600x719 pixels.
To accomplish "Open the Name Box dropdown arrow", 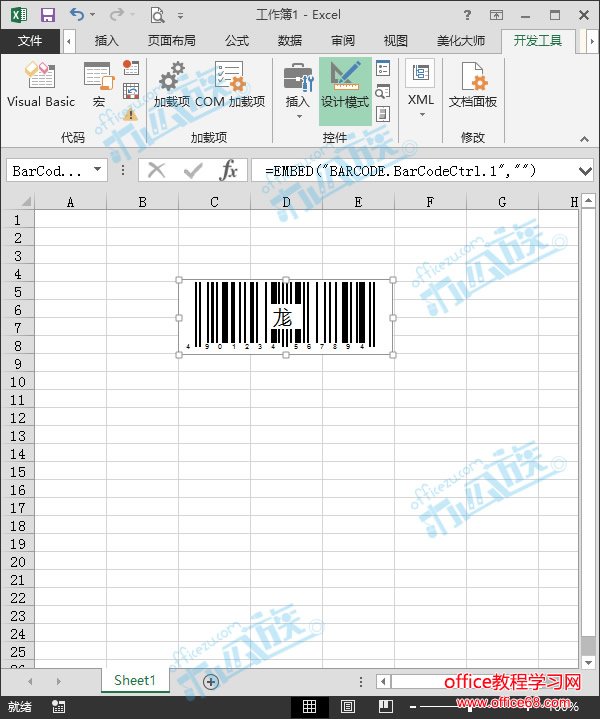I will pos(98,170).
